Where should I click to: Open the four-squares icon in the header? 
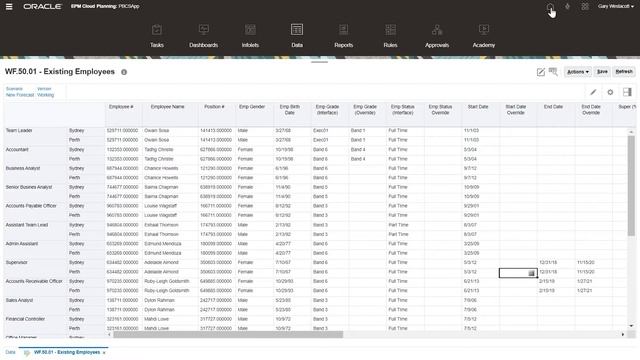[585, 7]
